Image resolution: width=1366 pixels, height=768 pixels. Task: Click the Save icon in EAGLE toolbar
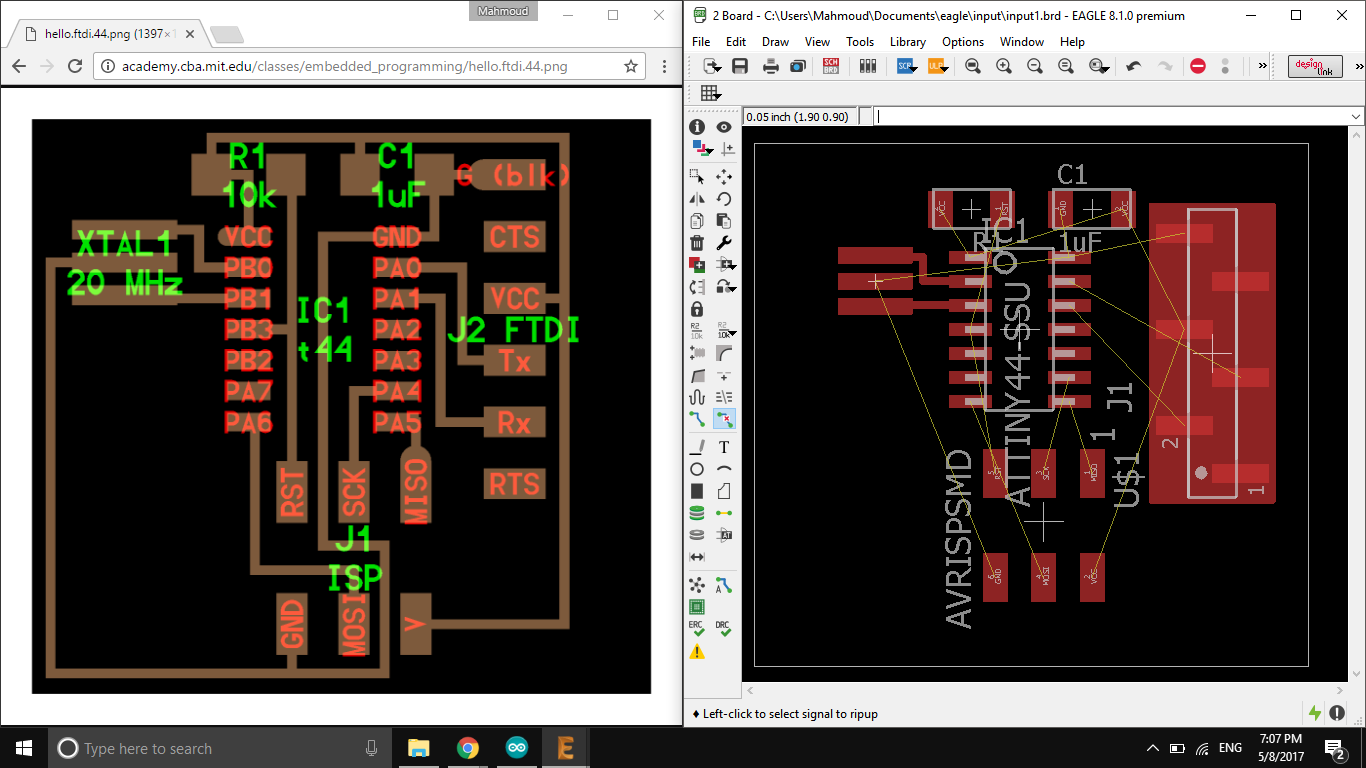click(x=740, y=66)
